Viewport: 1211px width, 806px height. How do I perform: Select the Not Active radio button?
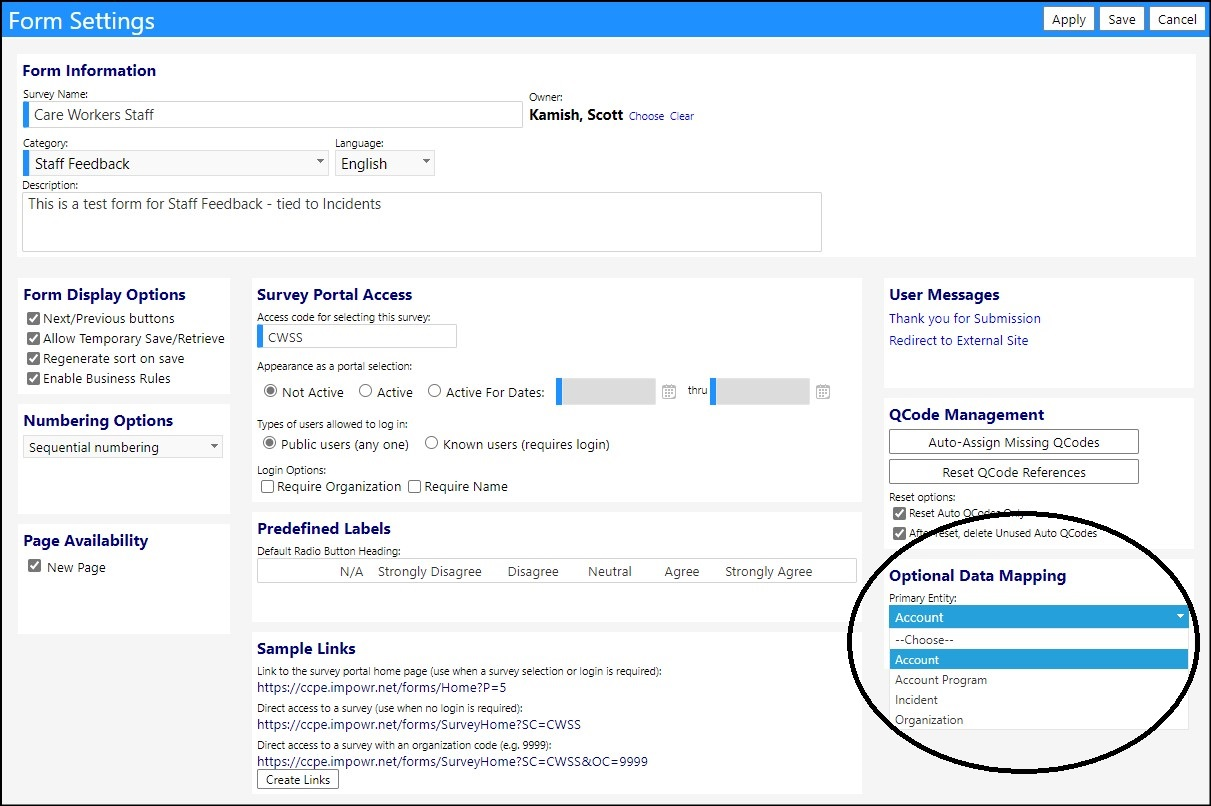coord(270,392)
